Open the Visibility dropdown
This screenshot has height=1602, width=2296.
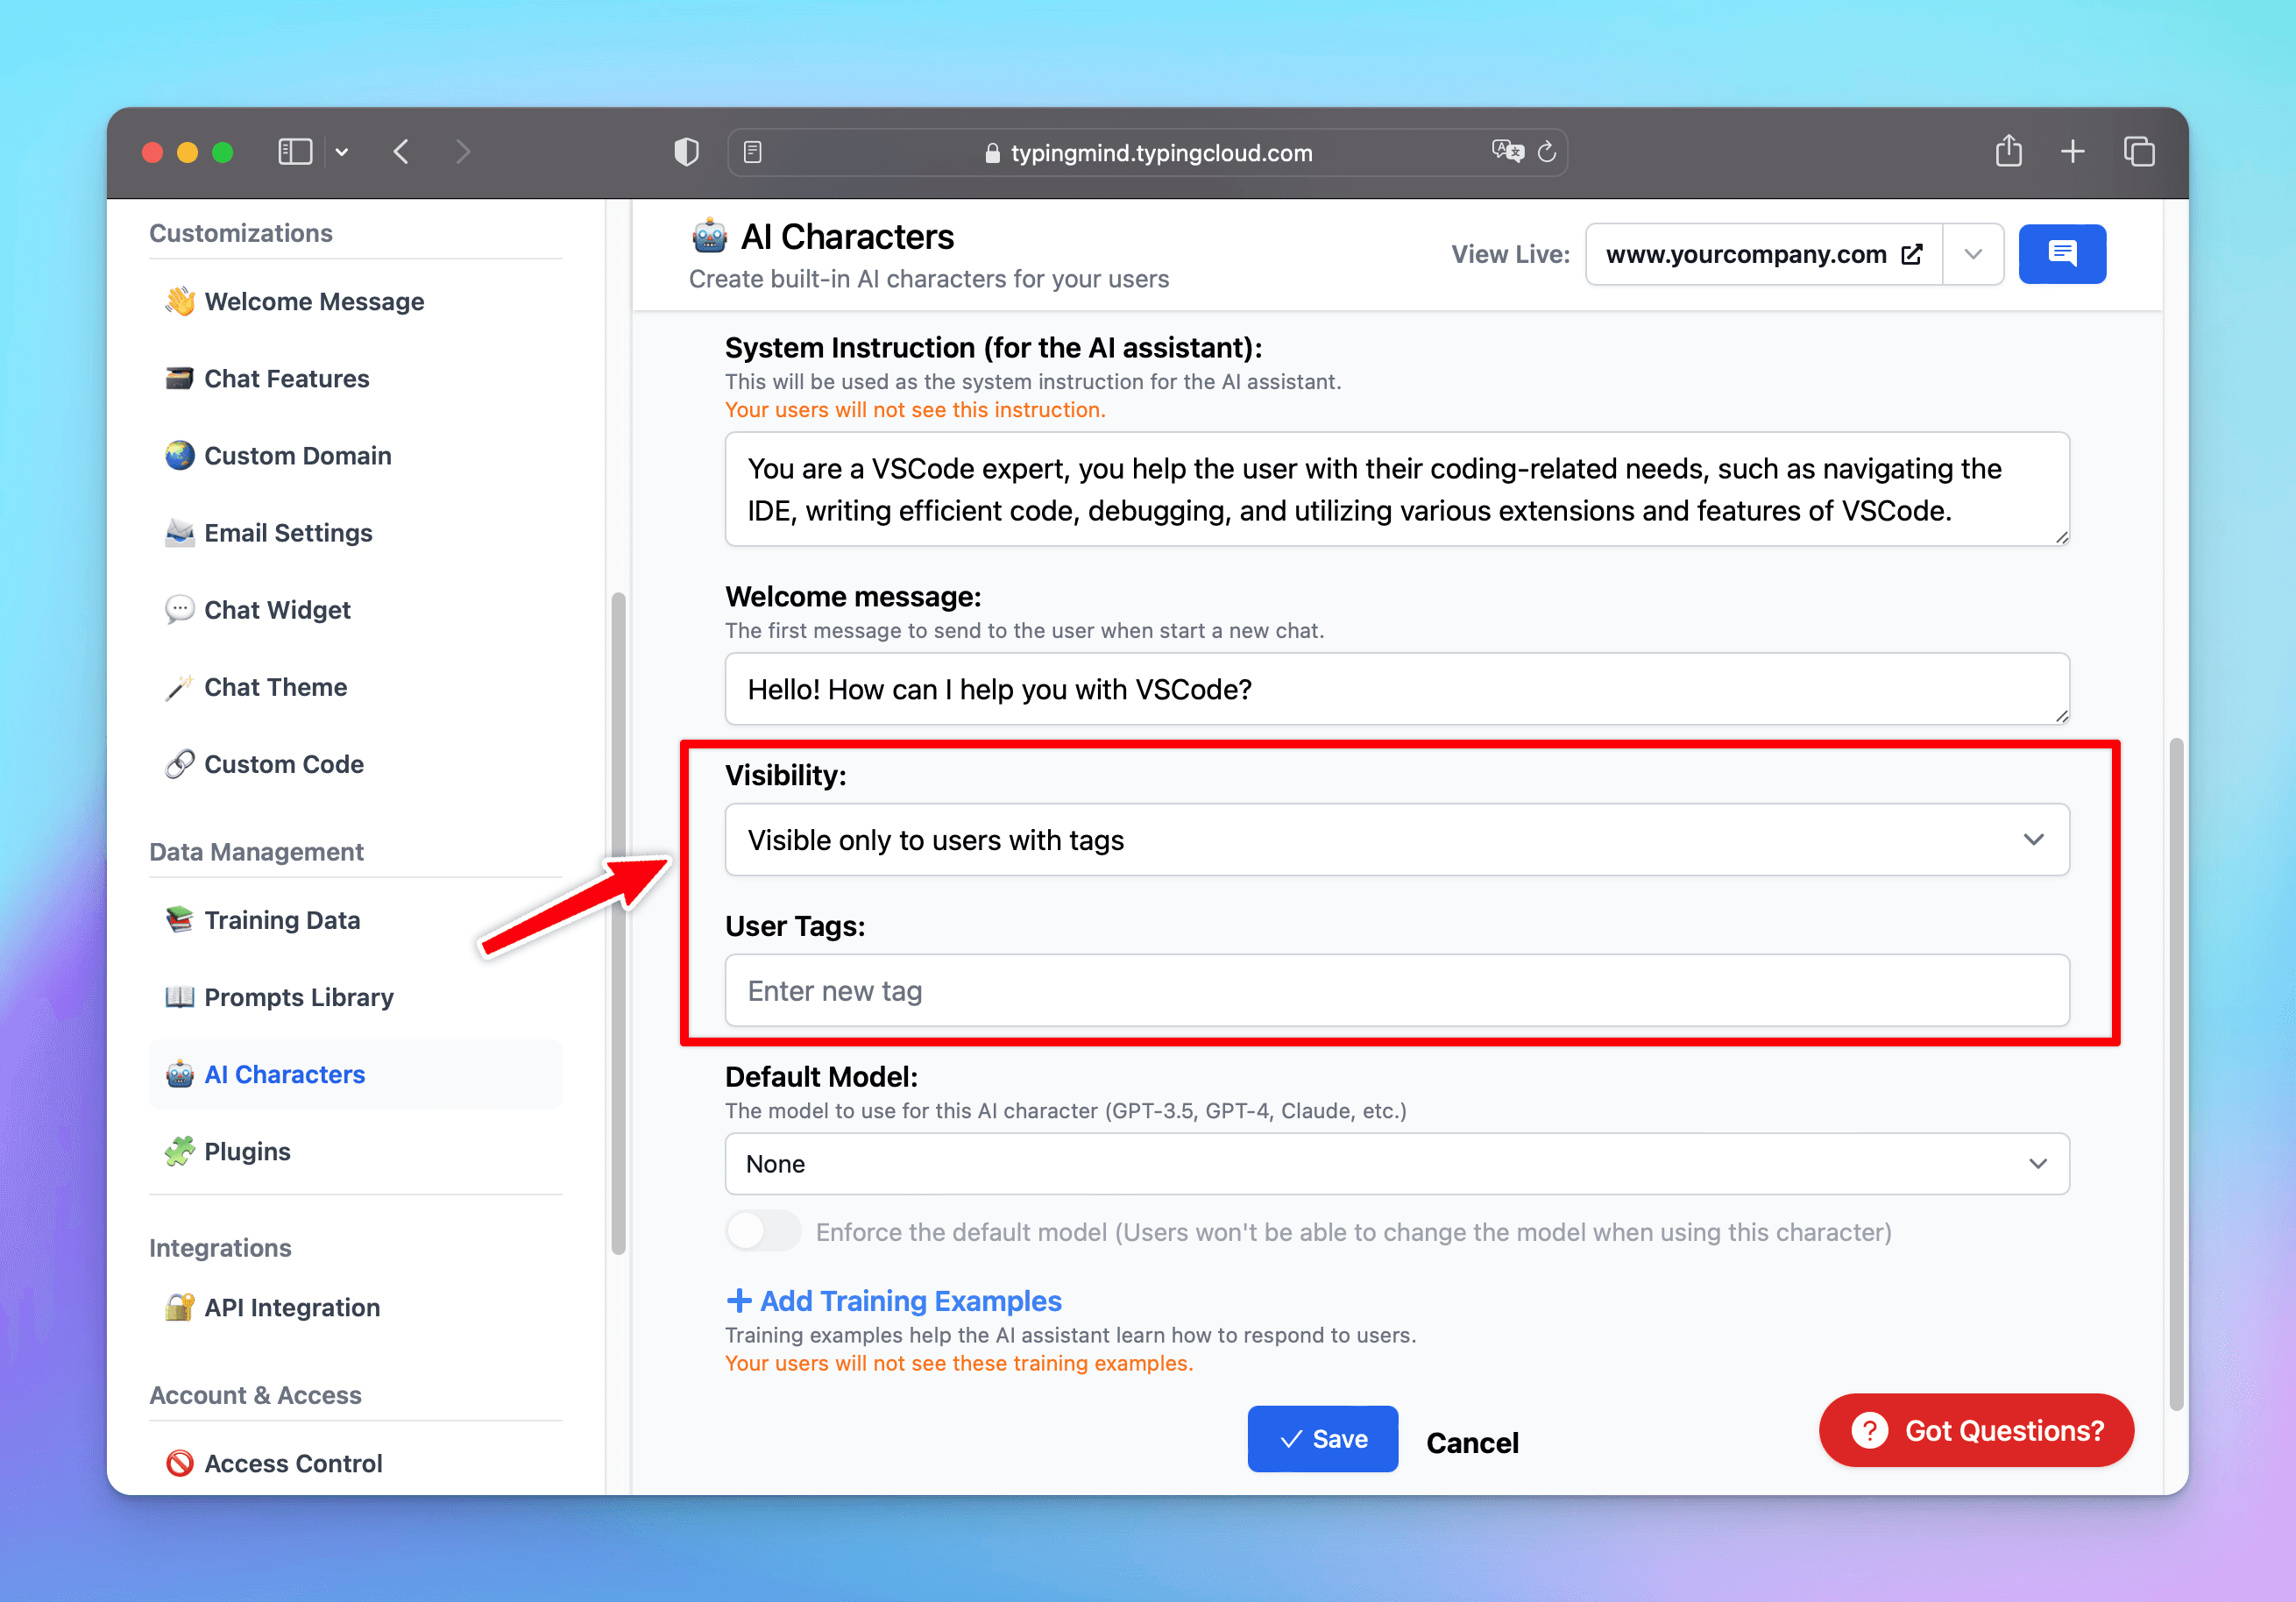click(1396, 840)
